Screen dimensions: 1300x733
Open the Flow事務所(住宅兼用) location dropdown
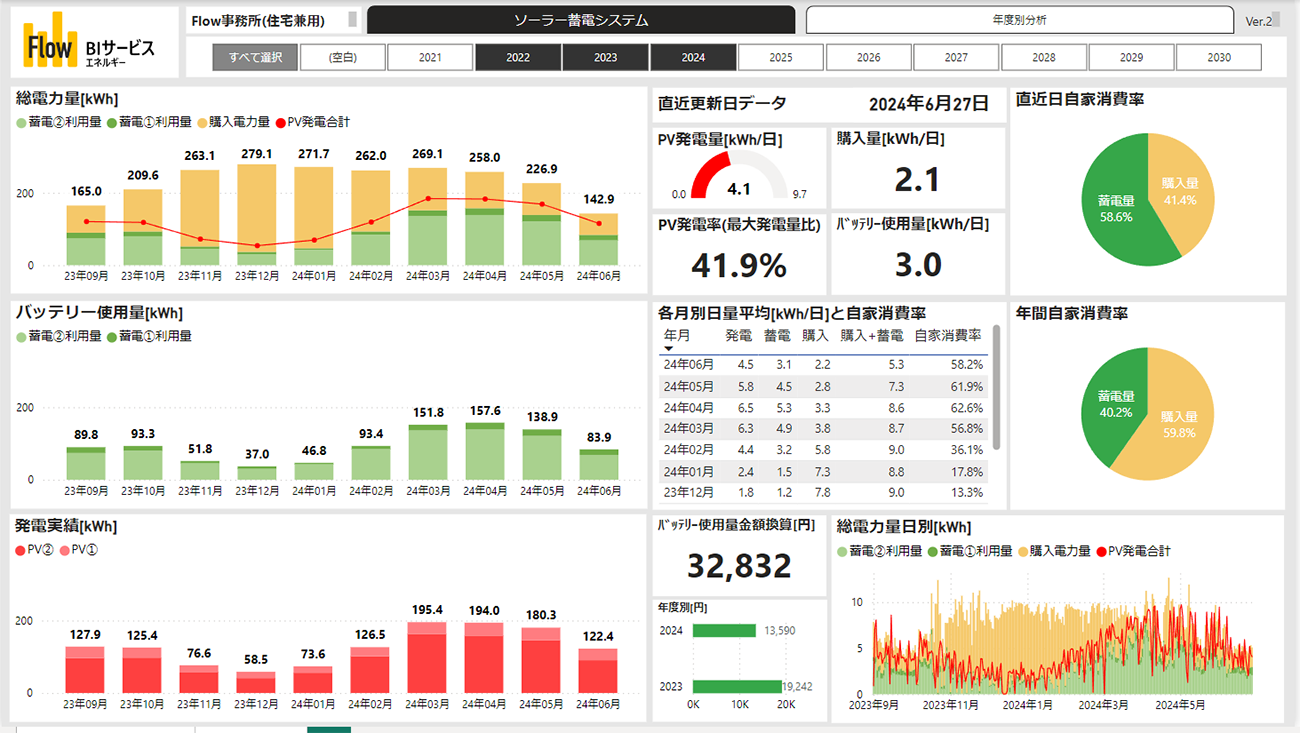tap(352, 20)
